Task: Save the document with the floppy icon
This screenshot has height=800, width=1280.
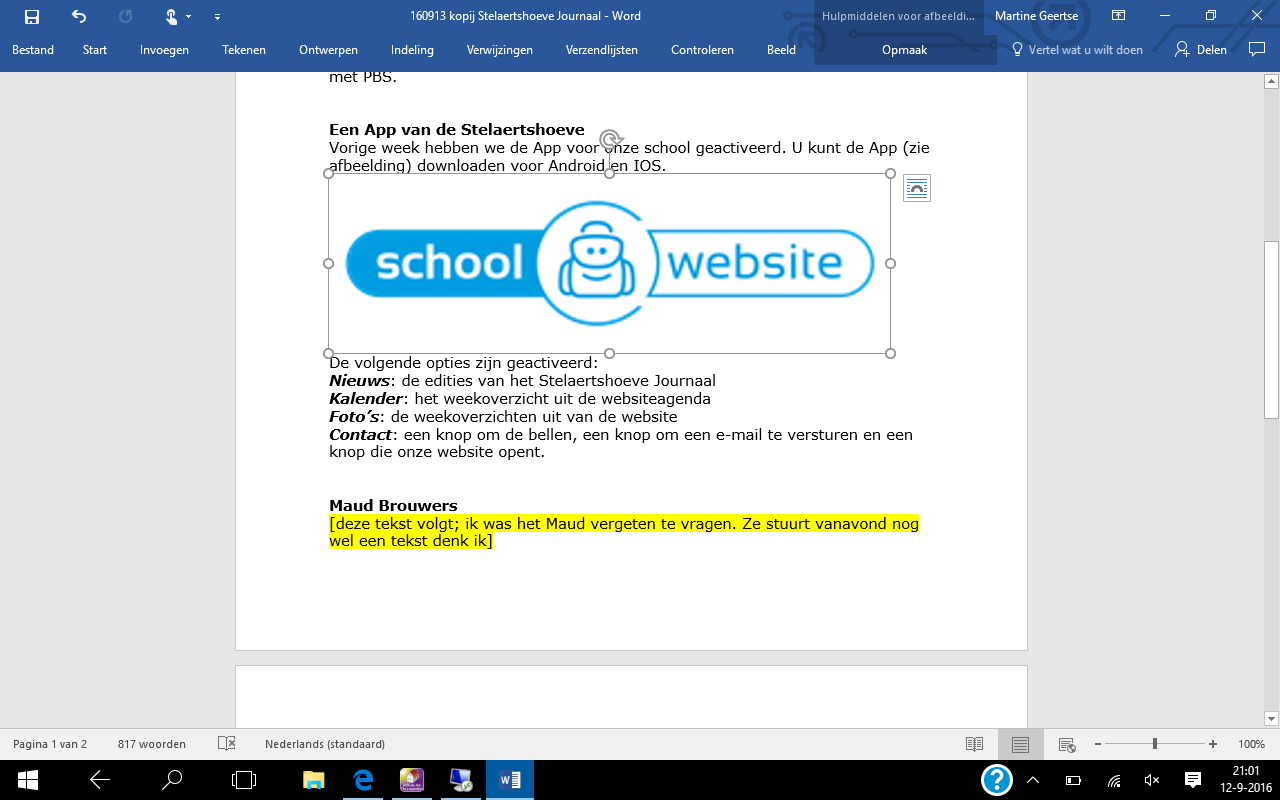Action: click(x=32, y=16)
